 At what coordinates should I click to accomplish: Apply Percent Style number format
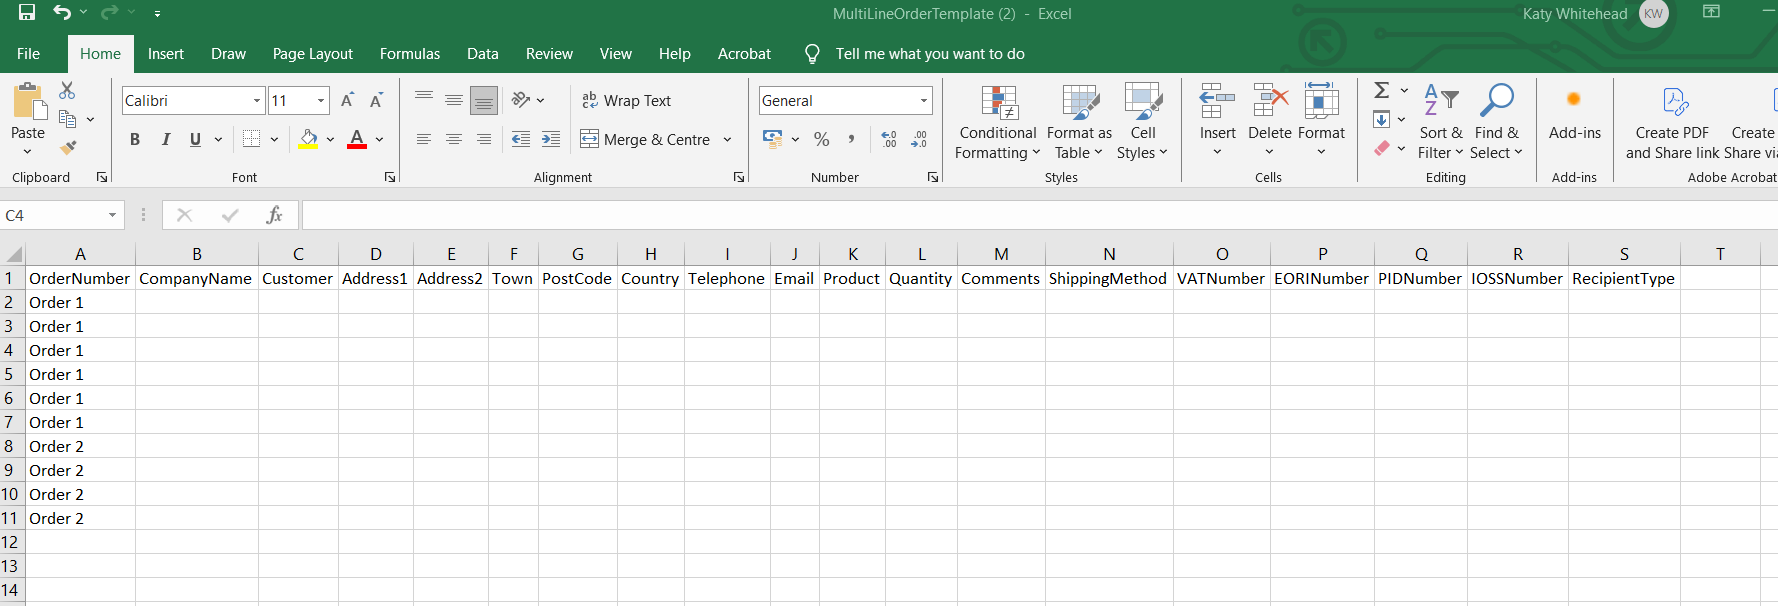tap(821, 140)
